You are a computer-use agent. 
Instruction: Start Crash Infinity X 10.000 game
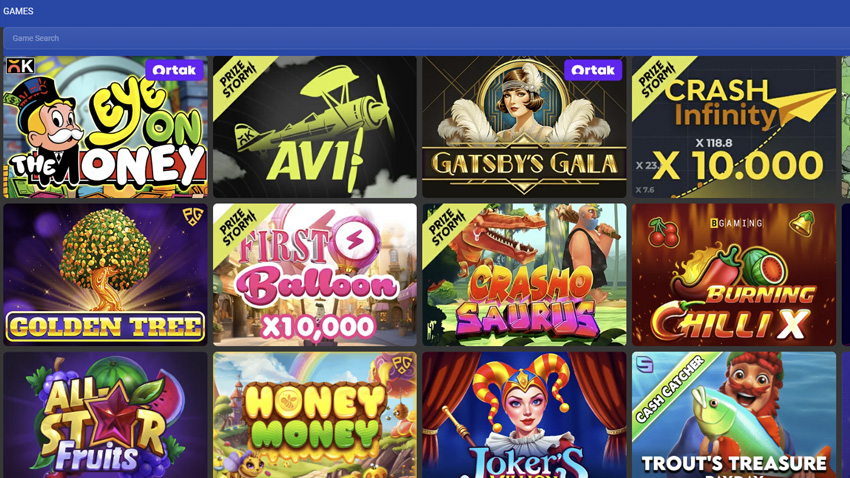click(x=734, y=127)
